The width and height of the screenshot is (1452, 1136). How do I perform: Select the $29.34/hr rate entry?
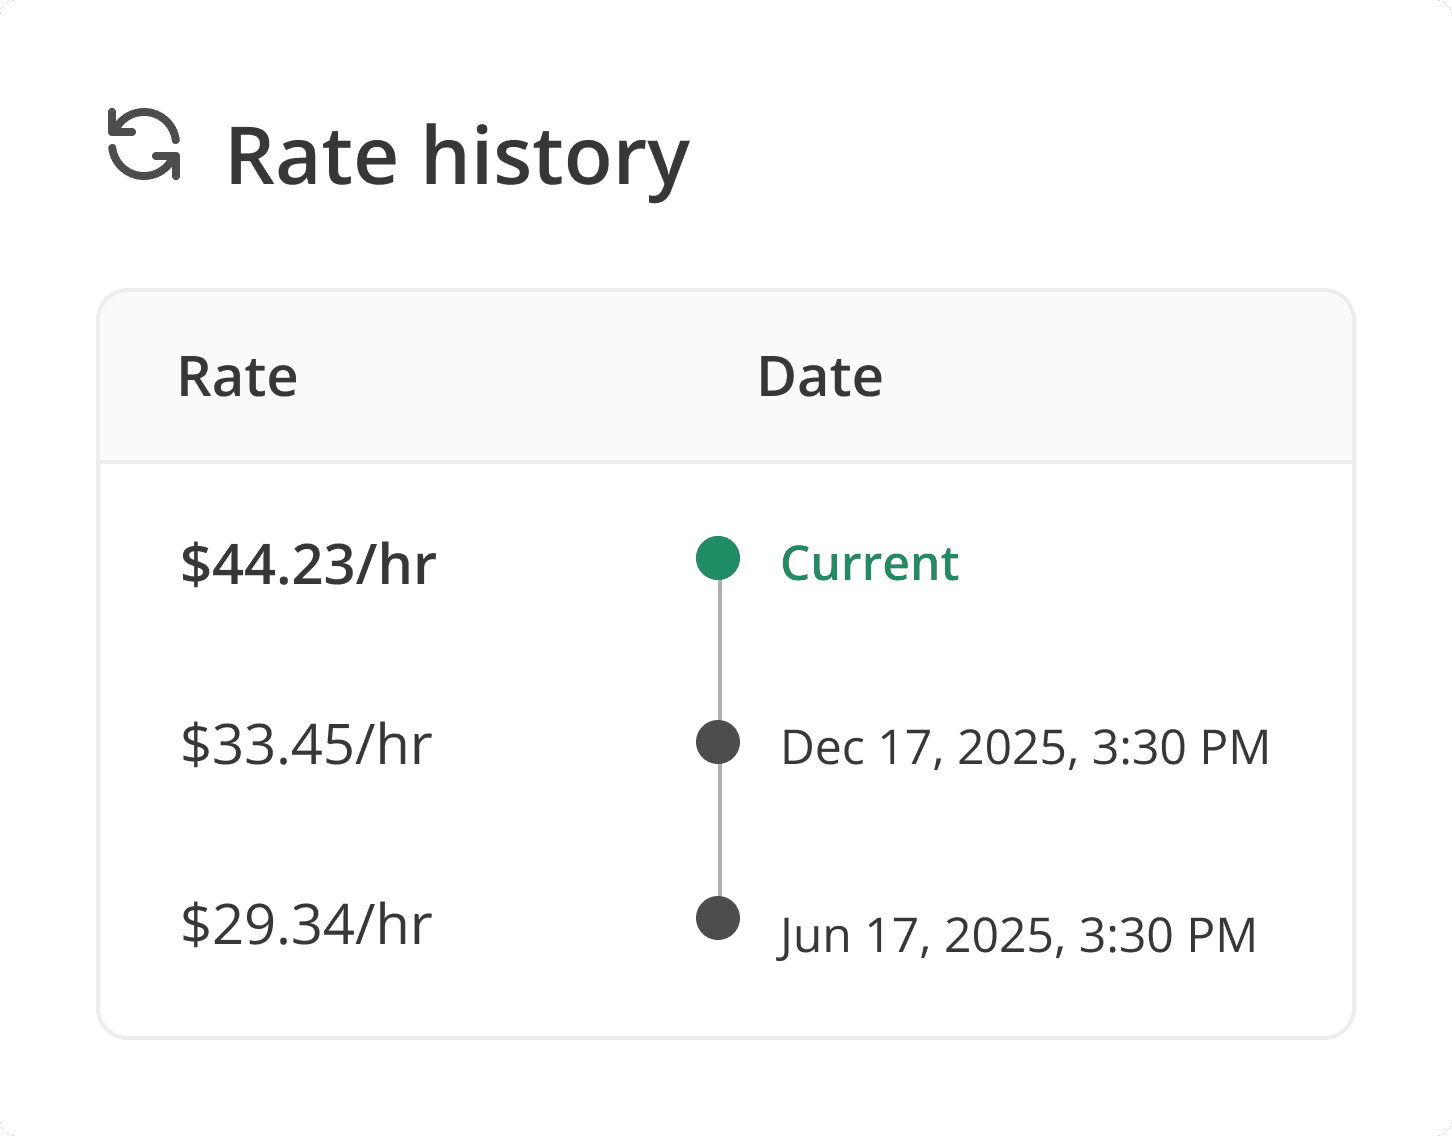click(x=306, y=925)
